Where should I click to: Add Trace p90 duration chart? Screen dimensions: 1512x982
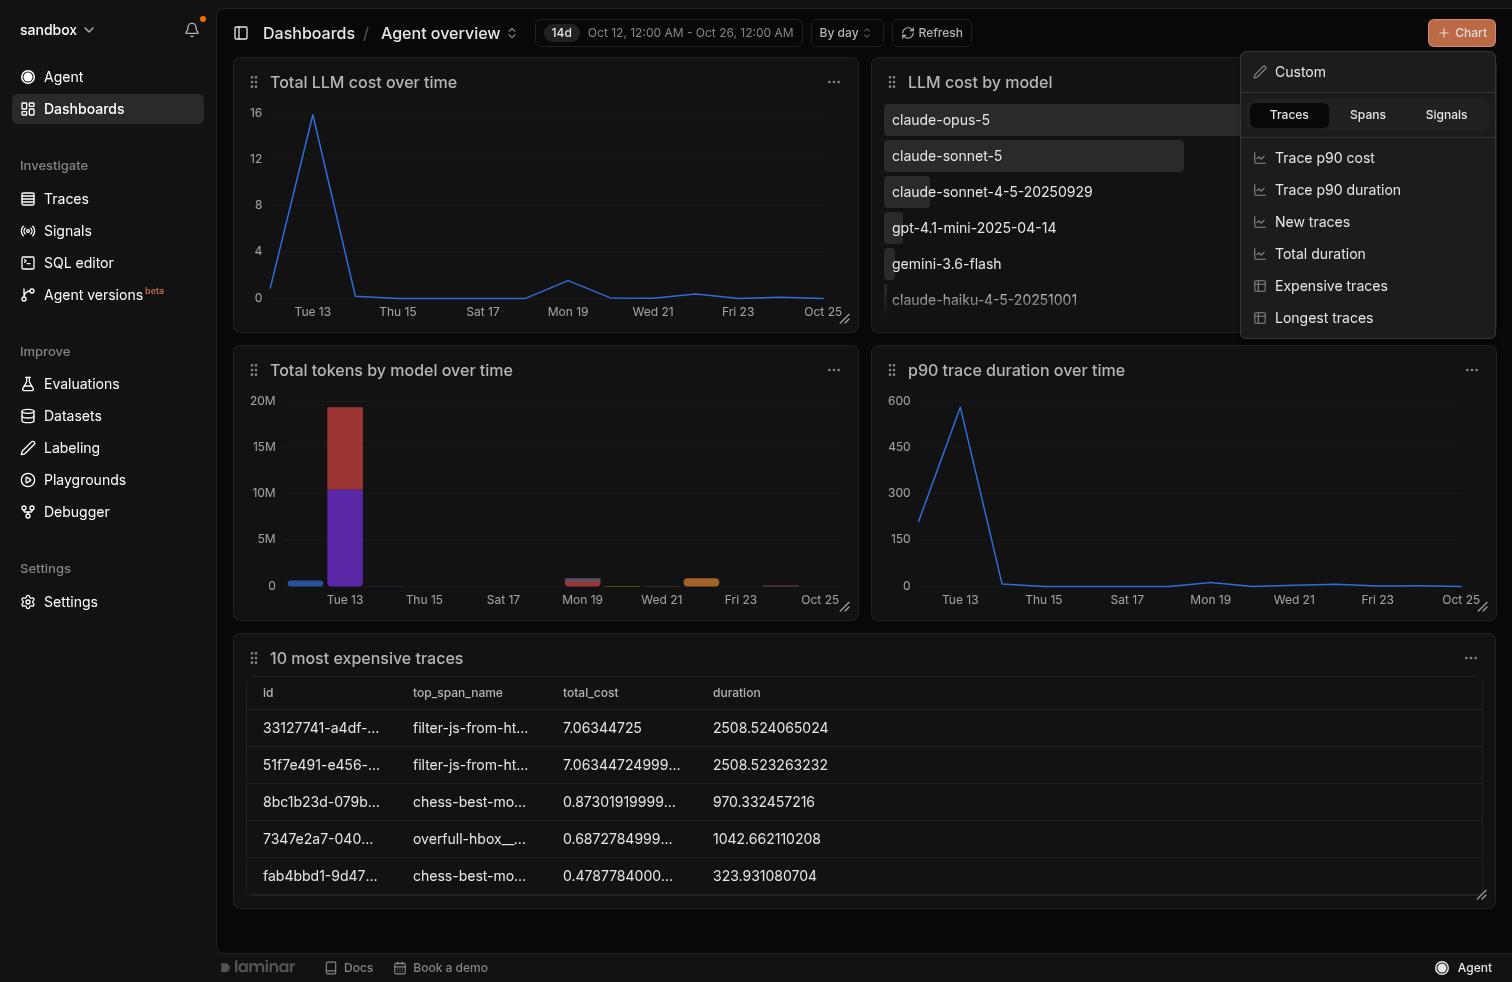(x=1368, y=190)
